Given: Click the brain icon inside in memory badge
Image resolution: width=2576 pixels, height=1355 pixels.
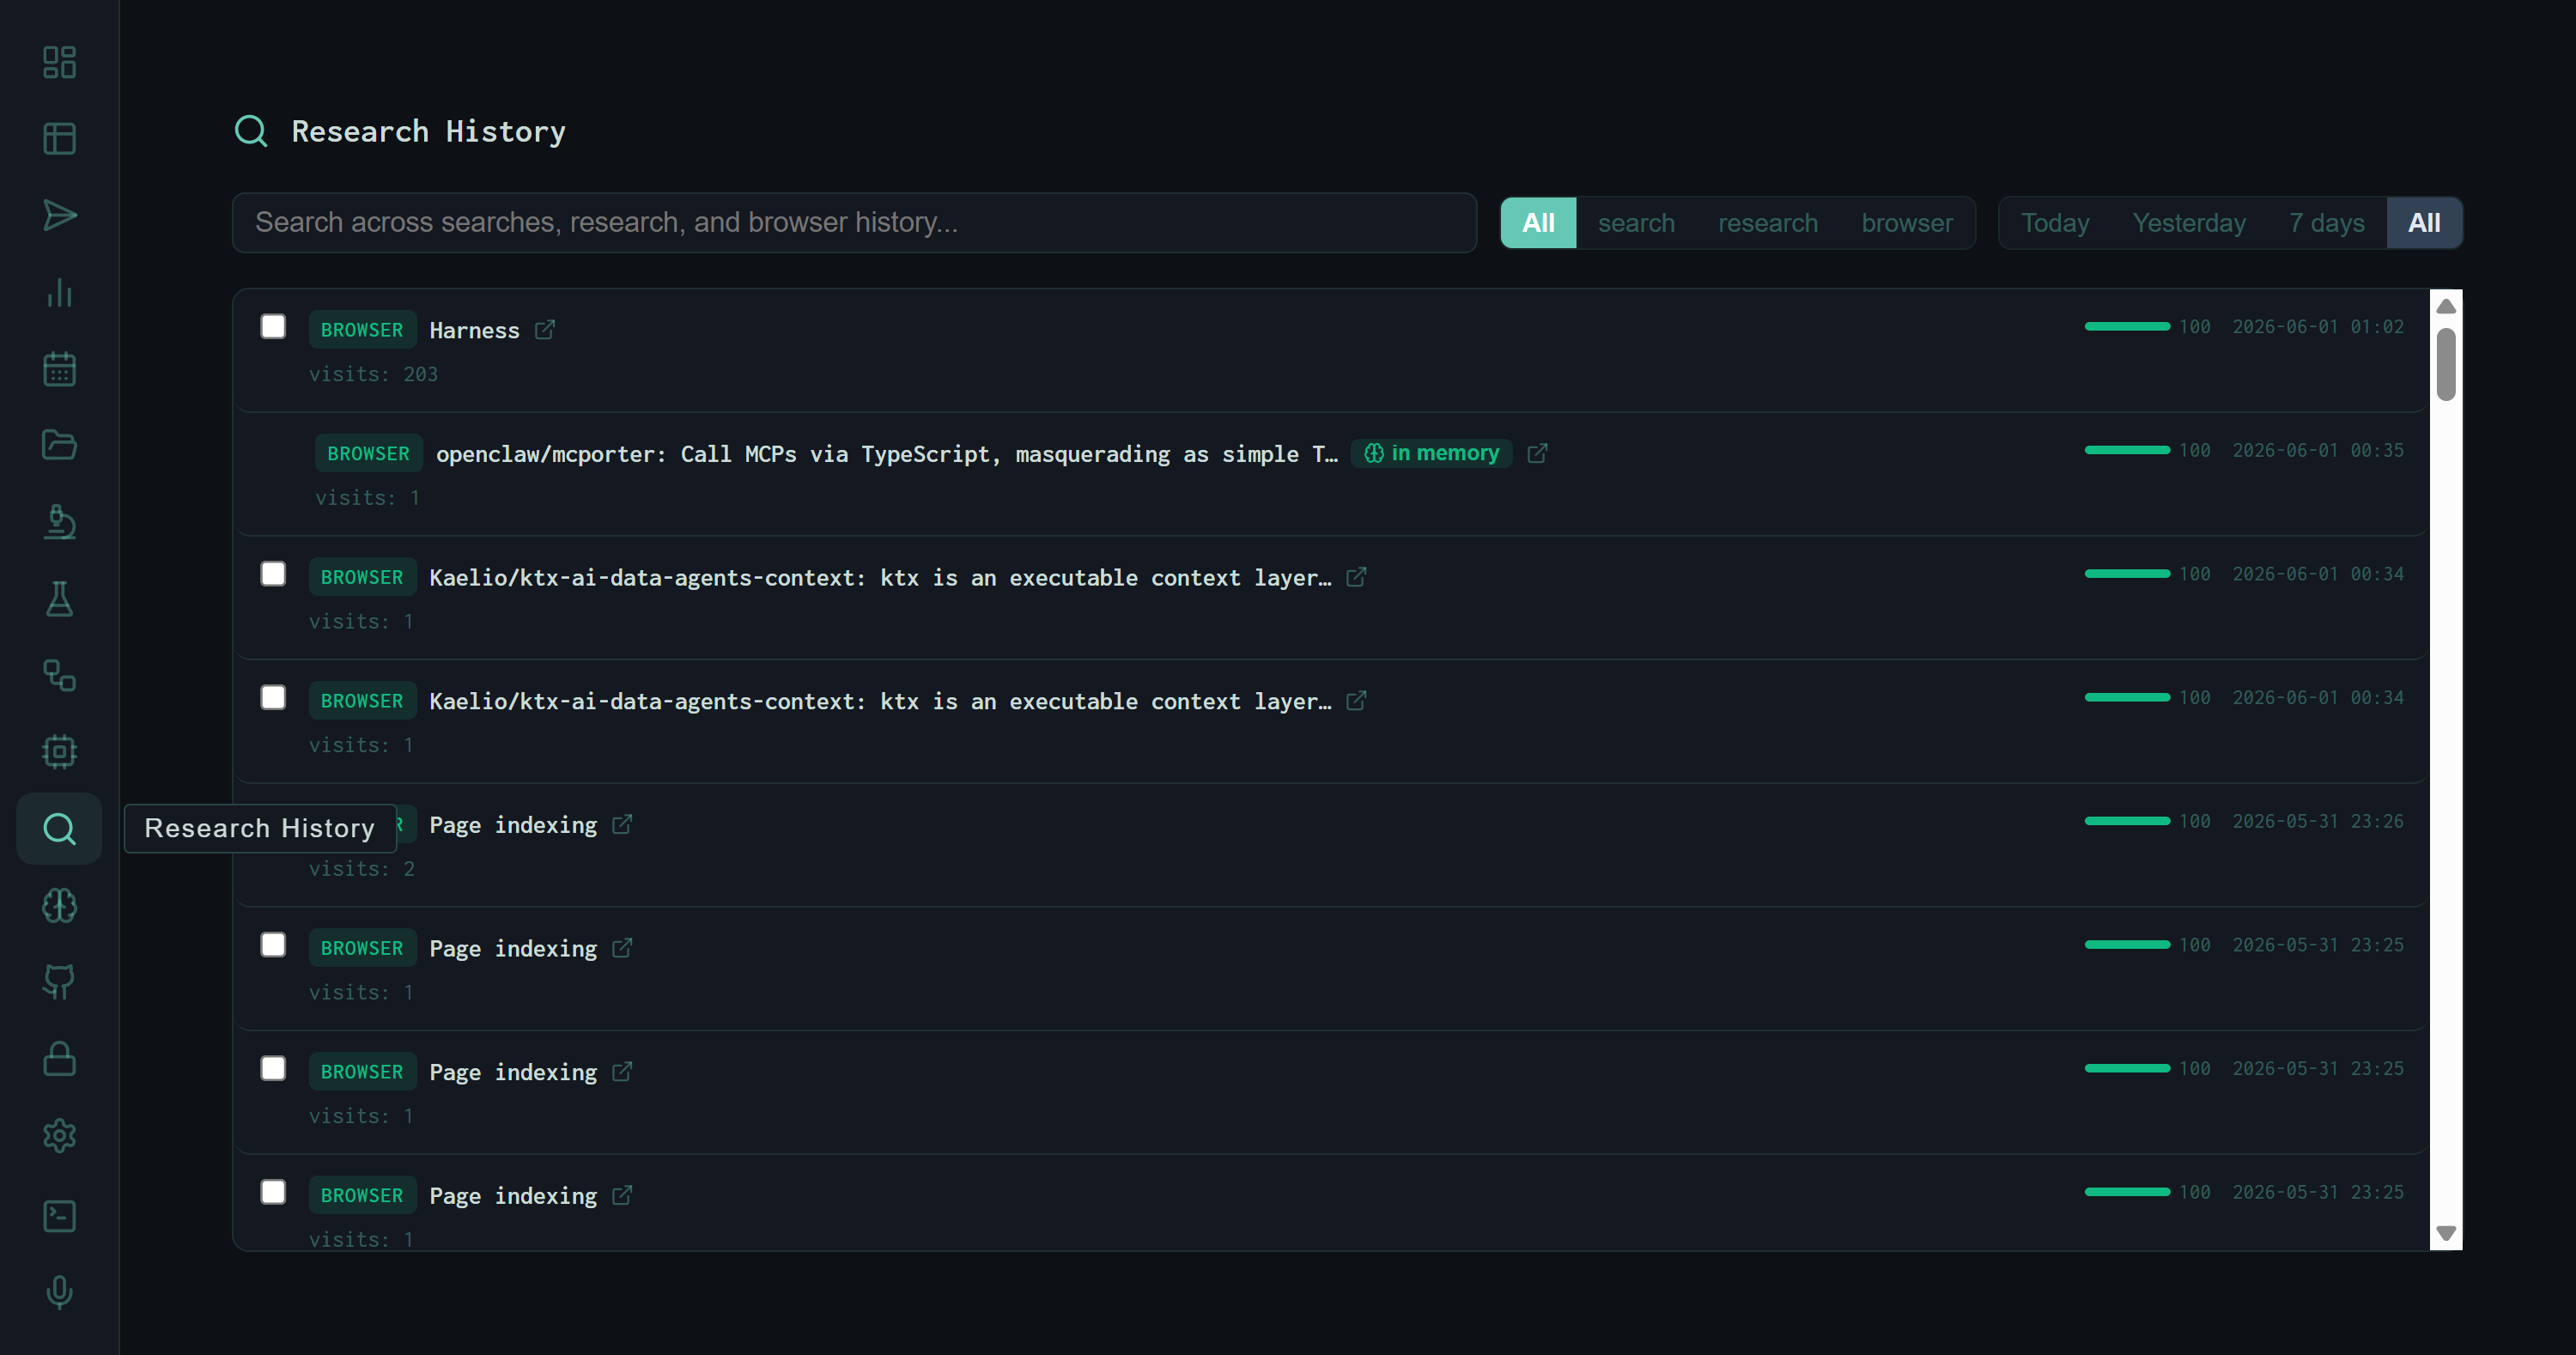Looking at the screenshot, I should tap(1374, 454).
